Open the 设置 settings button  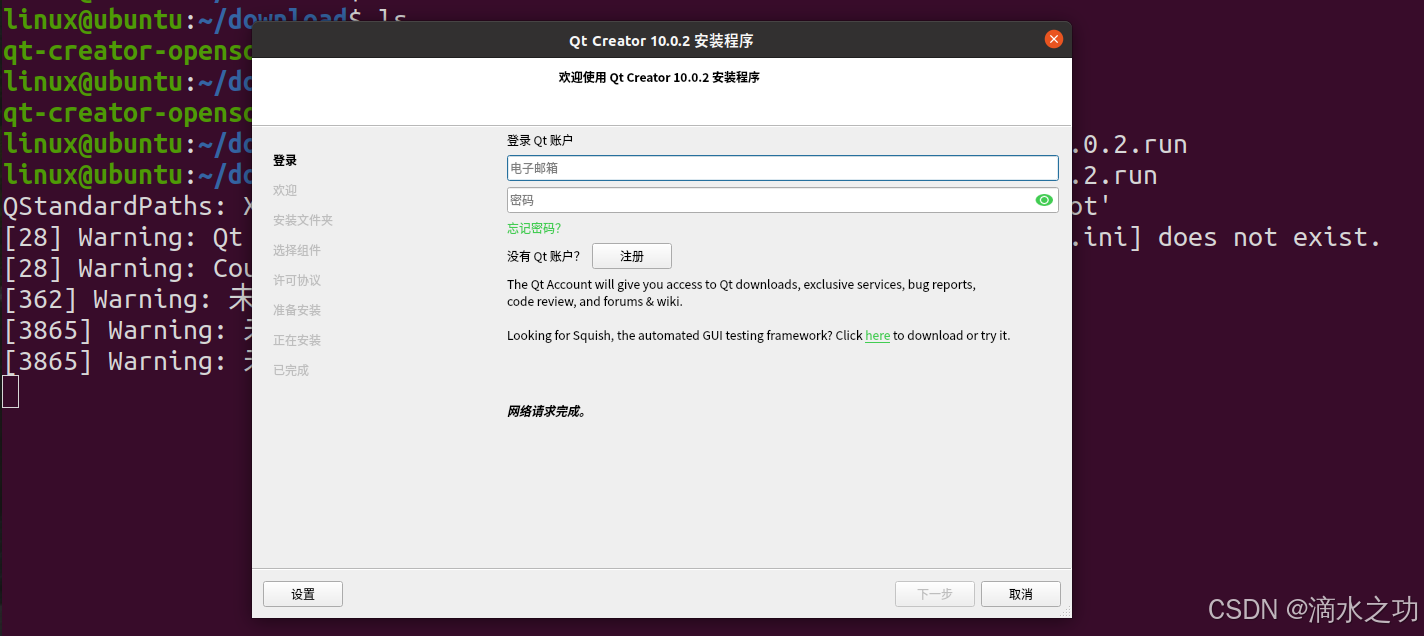(303, 594)
